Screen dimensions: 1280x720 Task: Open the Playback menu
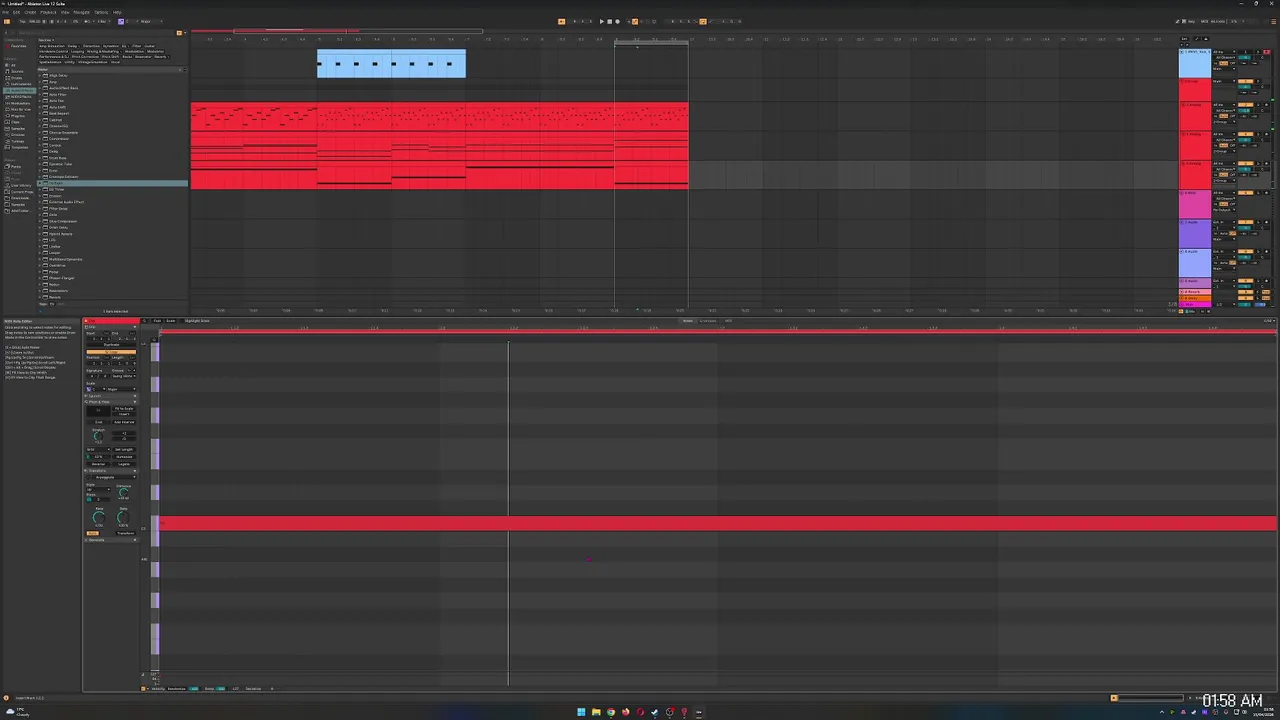click(x=48, y=12)
